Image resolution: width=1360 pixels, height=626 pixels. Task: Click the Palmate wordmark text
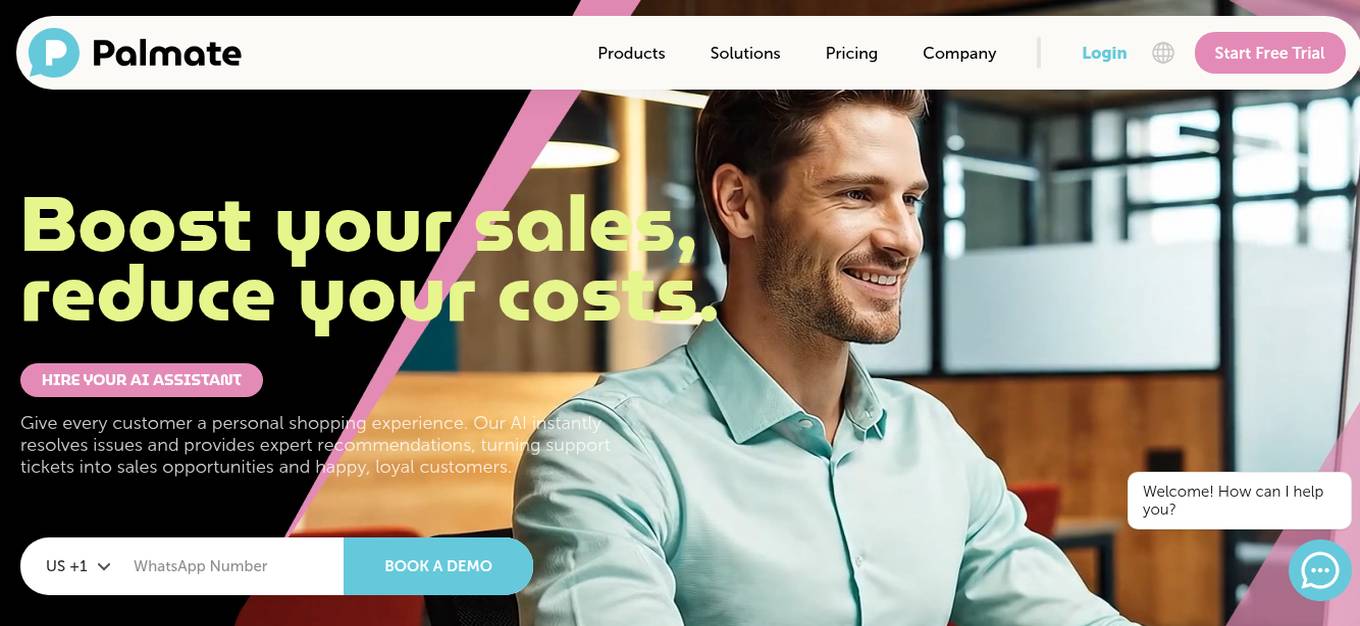coord(167,53)
